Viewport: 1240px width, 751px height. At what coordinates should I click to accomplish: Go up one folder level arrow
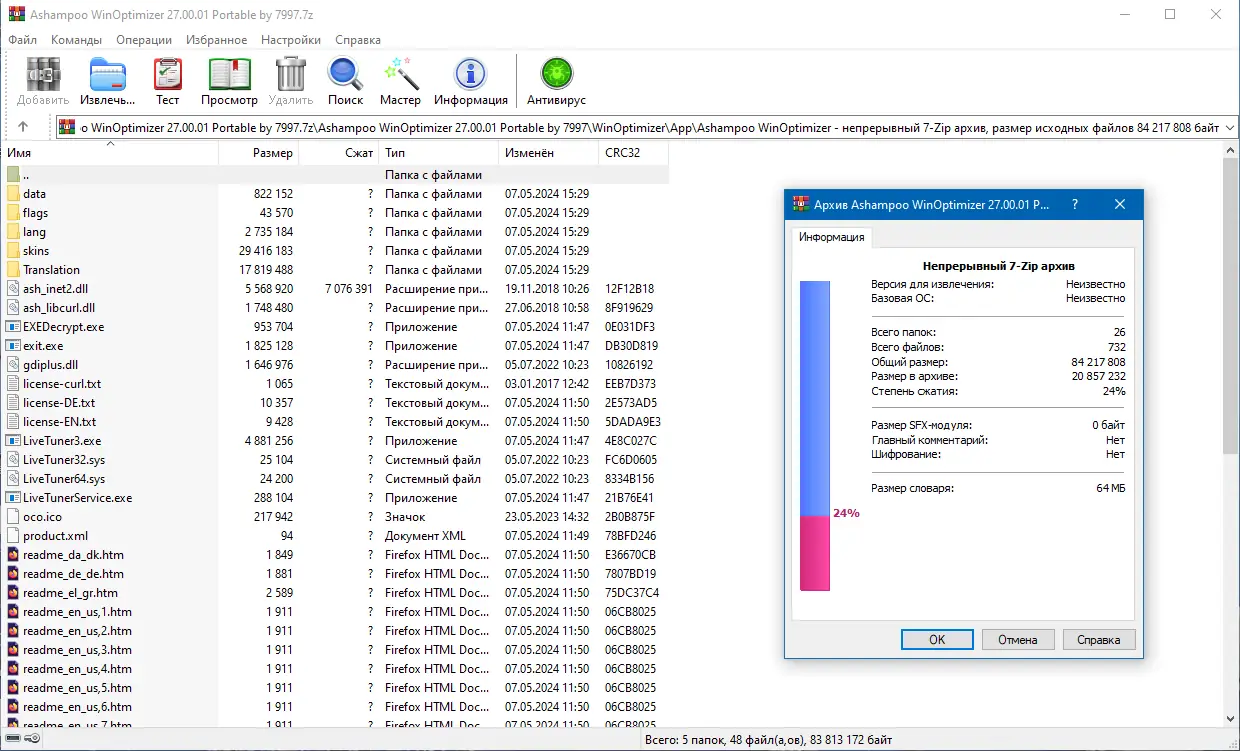click(23, 127)
